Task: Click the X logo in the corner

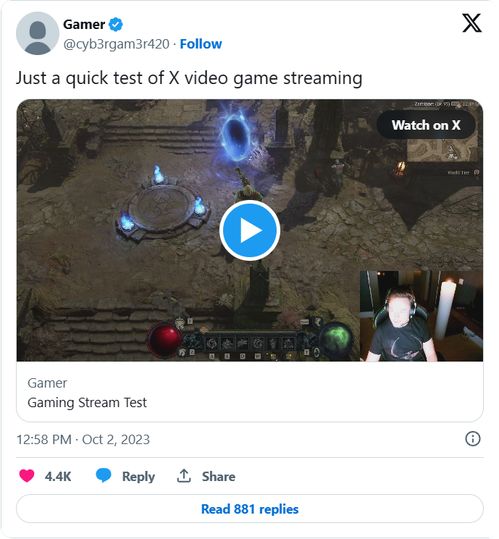Action: tap(472, 23)
